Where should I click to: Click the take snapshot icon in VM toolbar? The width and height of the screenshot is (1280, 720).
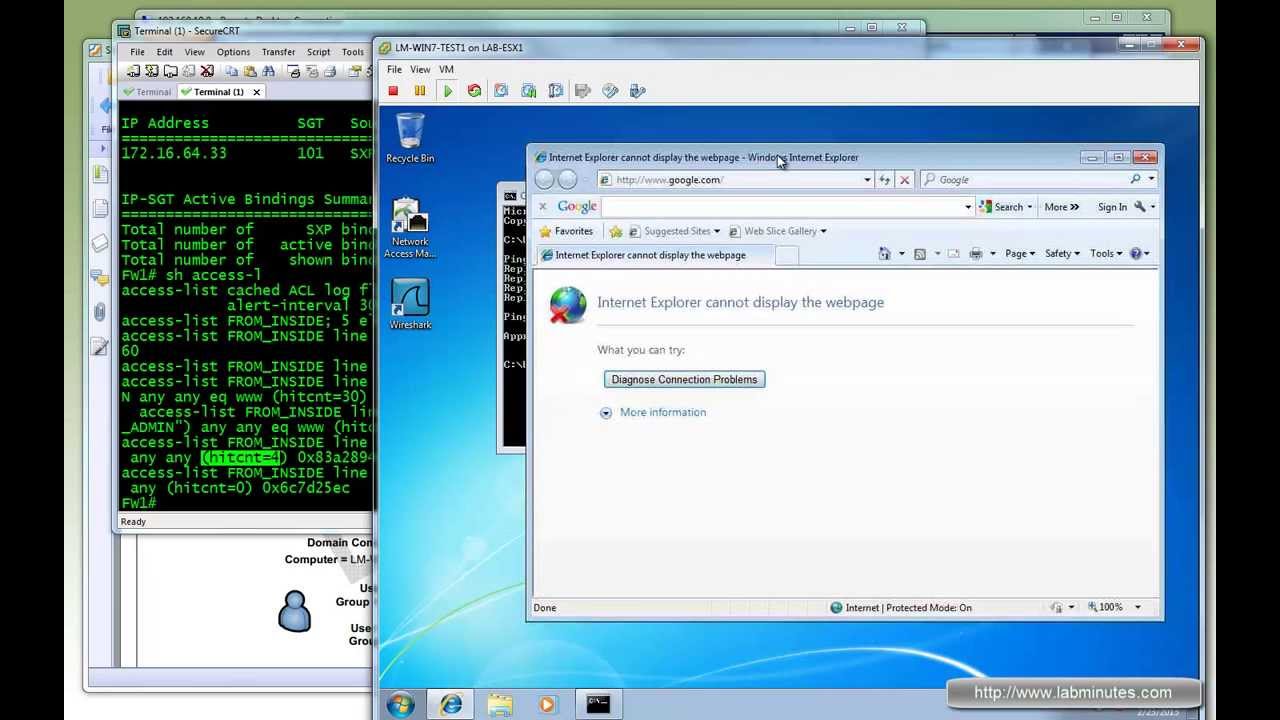click(501, 91)
